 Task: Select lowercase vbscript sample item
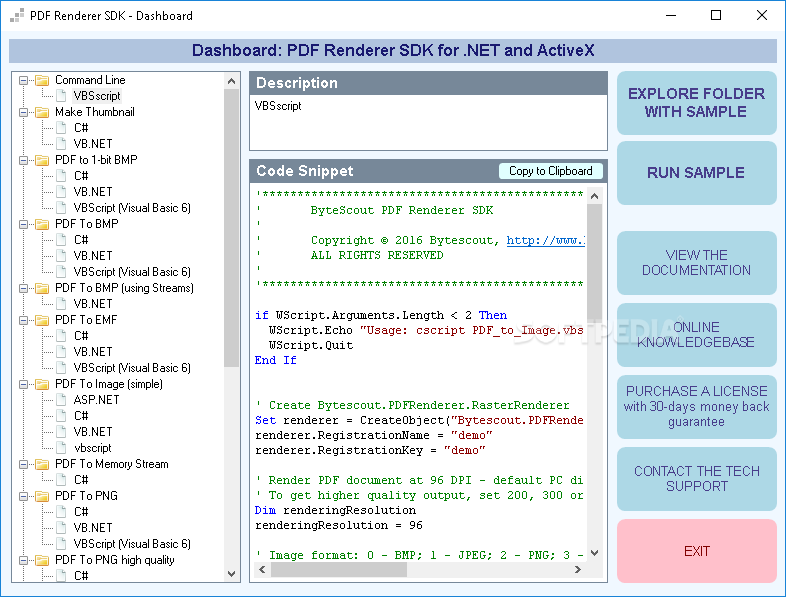pos(93,448)
